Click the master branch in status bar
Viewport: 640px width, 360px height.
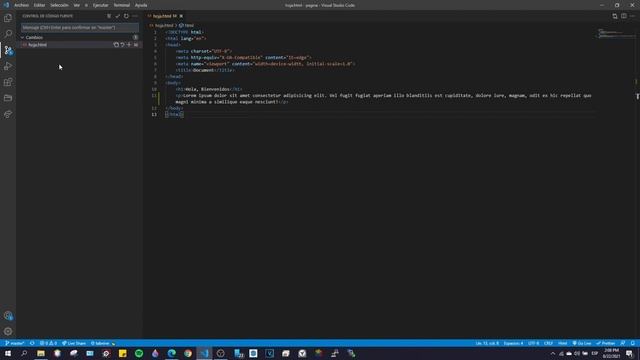coord(15,343)
